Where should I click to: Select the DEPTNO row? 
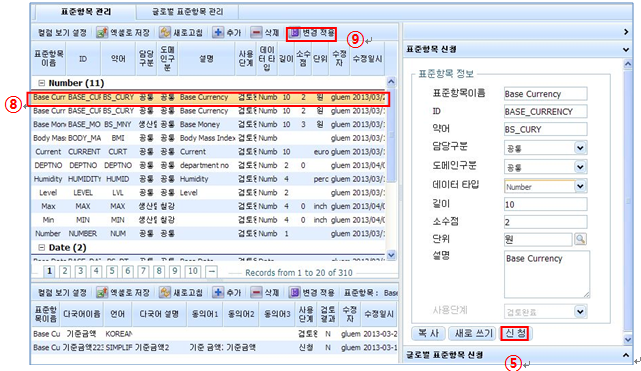(208, 165)
